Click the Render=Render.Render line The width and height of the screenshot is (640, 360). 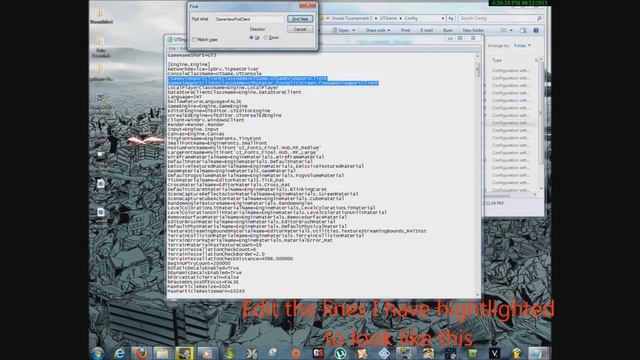[x=196, y=125]
